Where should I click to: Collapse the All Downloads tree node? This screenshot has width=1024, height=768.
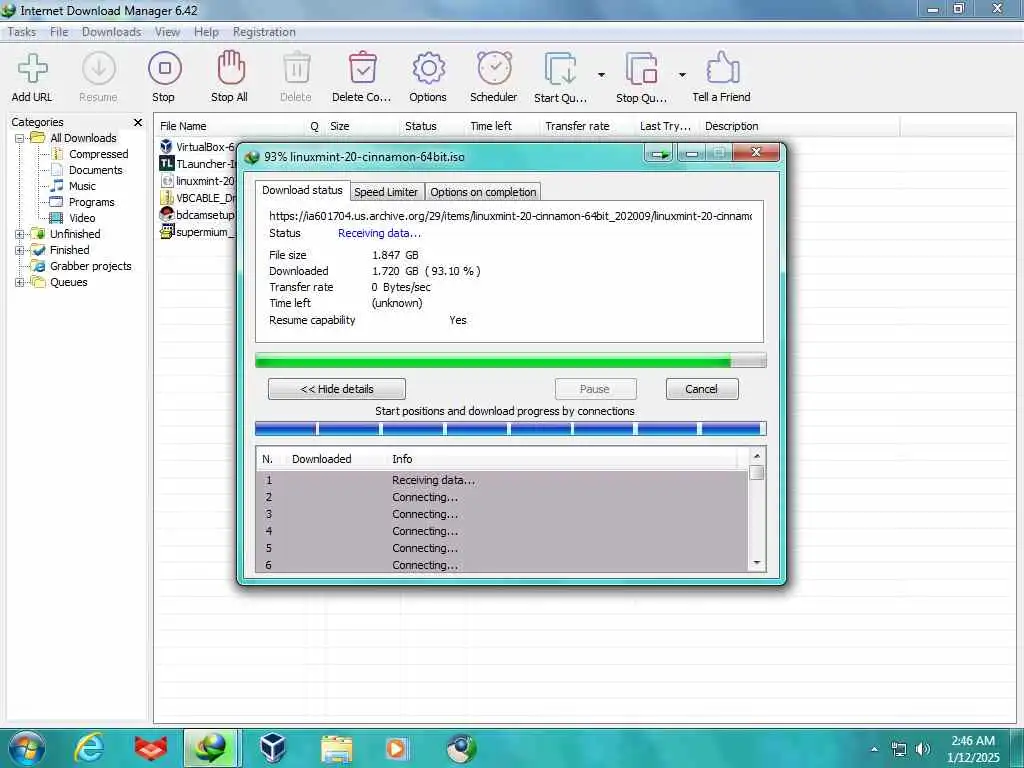pos(20,138)
